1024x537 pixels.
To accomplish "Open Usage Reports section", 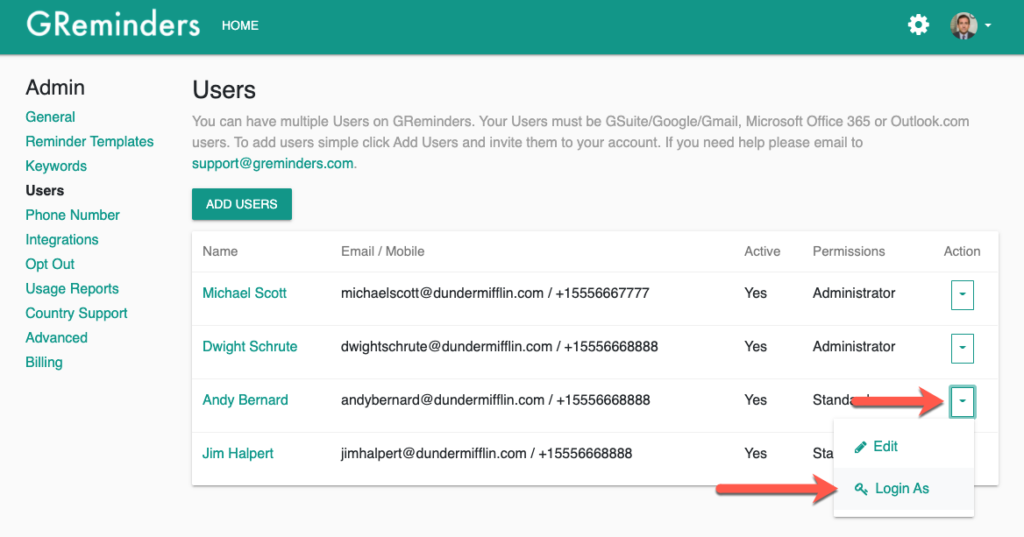I will (x=72, y=289).
